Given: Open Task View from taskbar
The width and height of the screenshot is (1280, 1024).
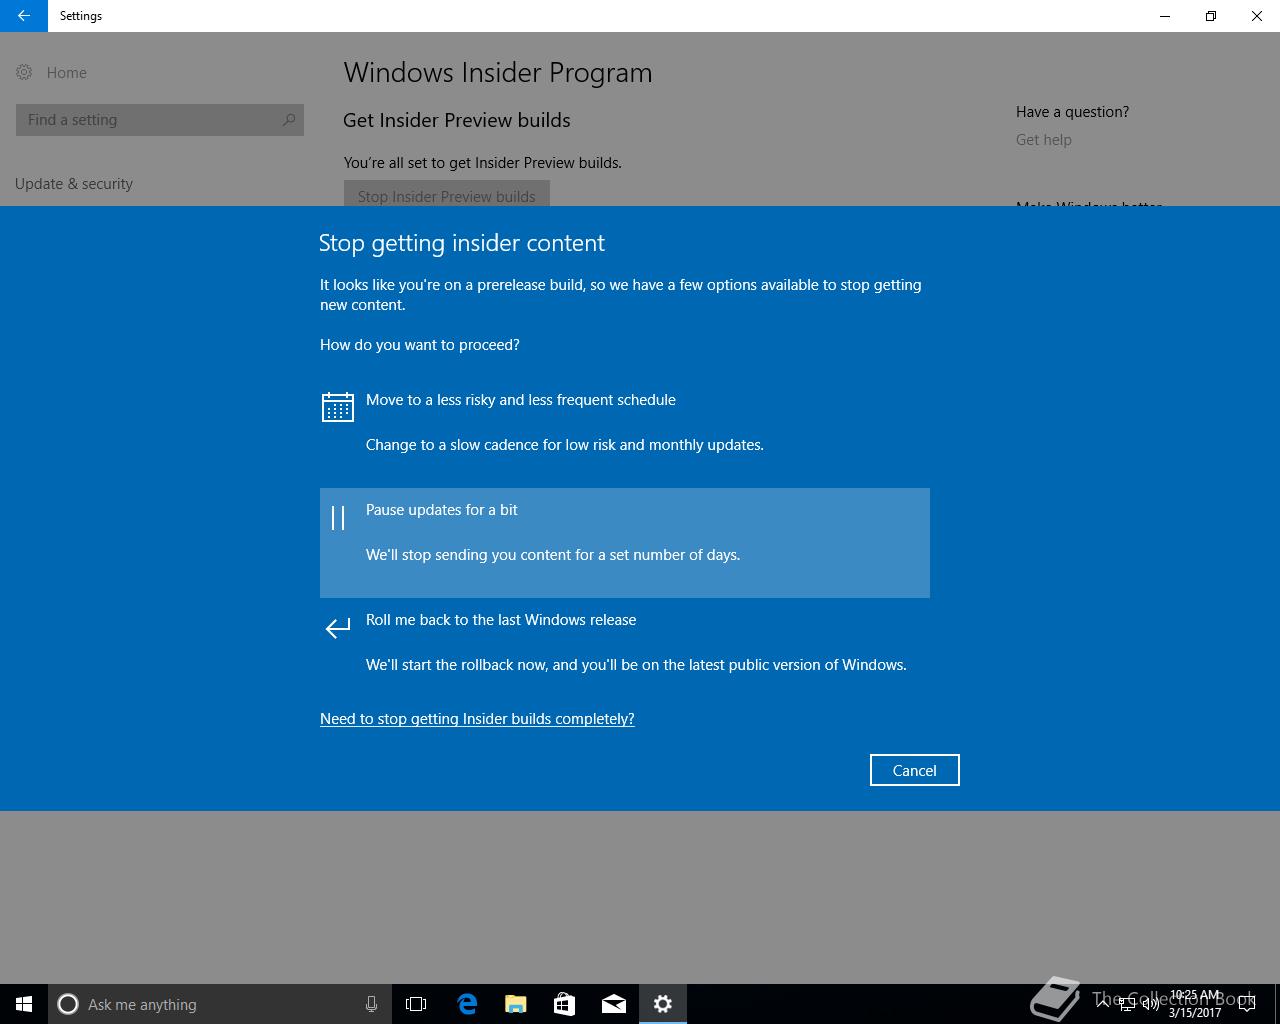Looking at the screenshot, I should coord(416,1004).
